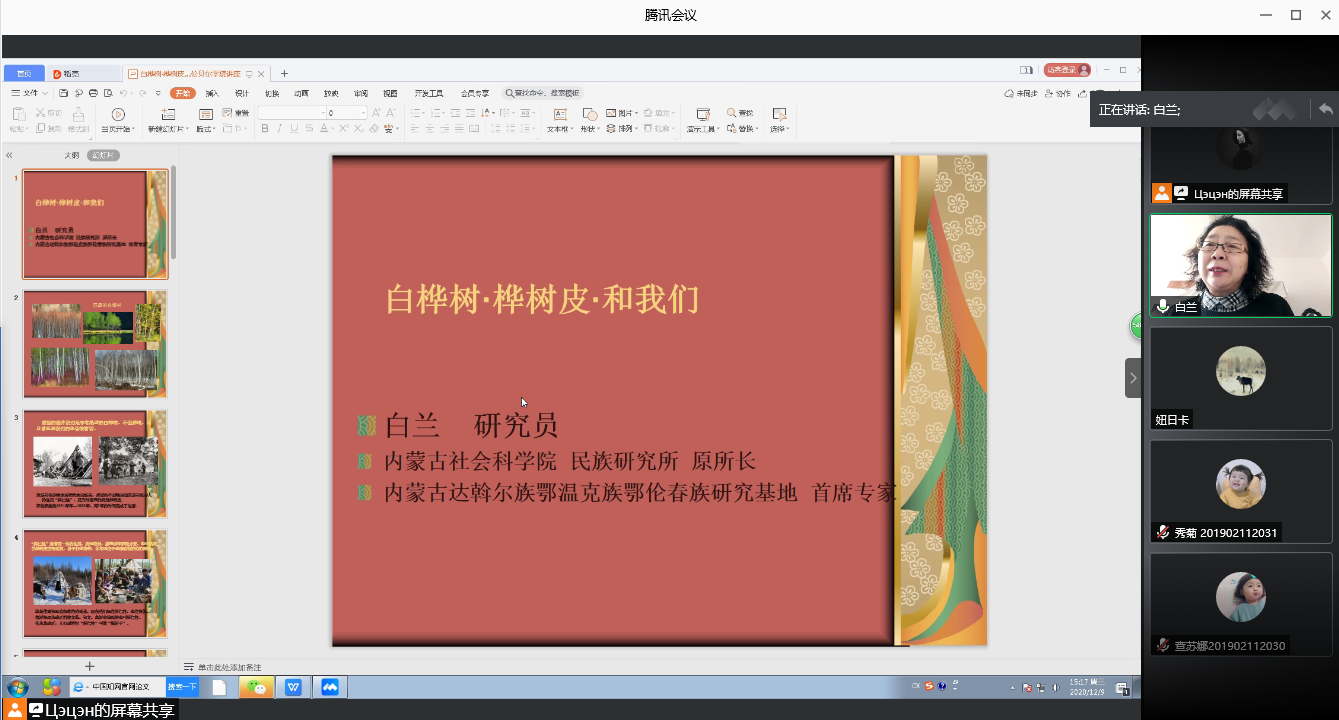
Task: Click 白兰's microphone status icon
Action: pos(1163,307)
